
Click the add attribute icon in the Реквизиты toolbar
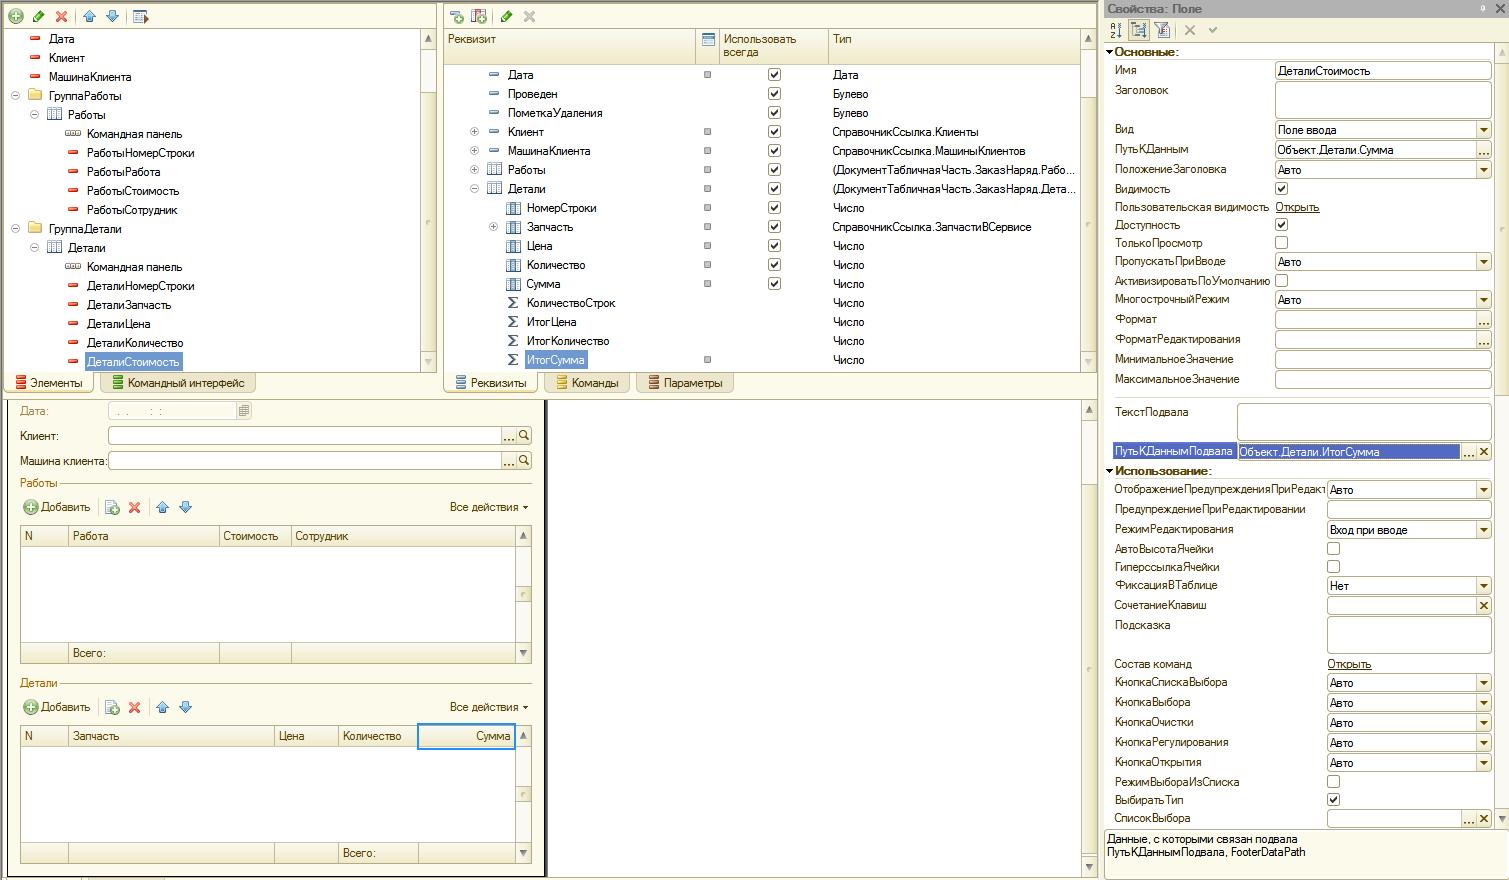457,16
